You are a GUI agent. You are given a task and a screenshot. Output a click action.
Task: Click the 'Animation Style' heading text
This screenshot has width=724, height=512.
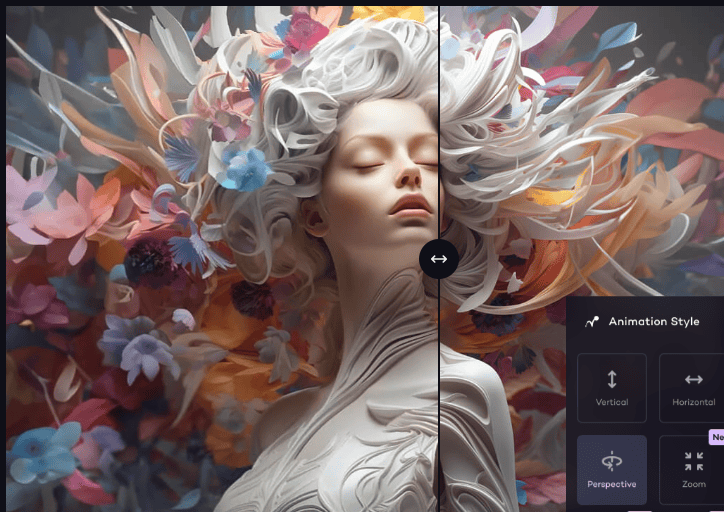pyautogui.click(x=654, y=321)
